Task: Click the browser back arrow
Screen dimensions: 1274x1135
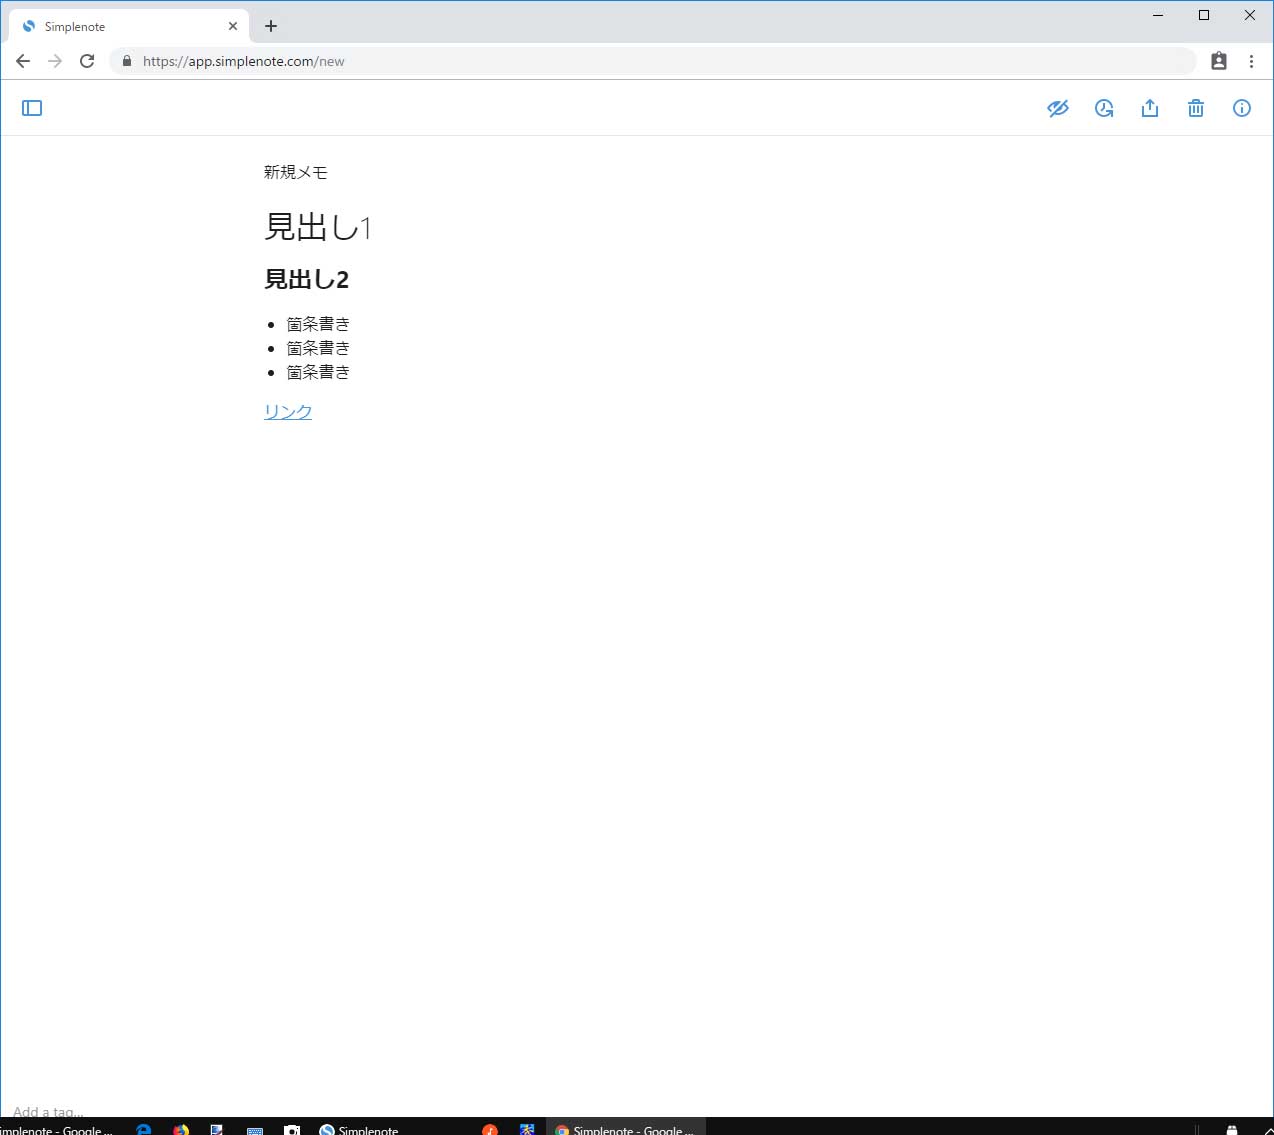Action: tap(22, 61)
